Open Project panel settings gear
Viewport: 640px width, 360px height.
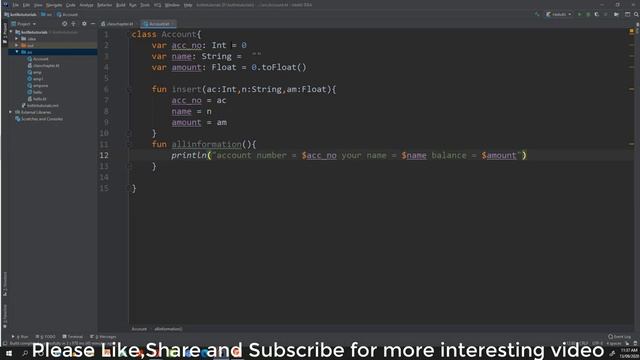84,24
